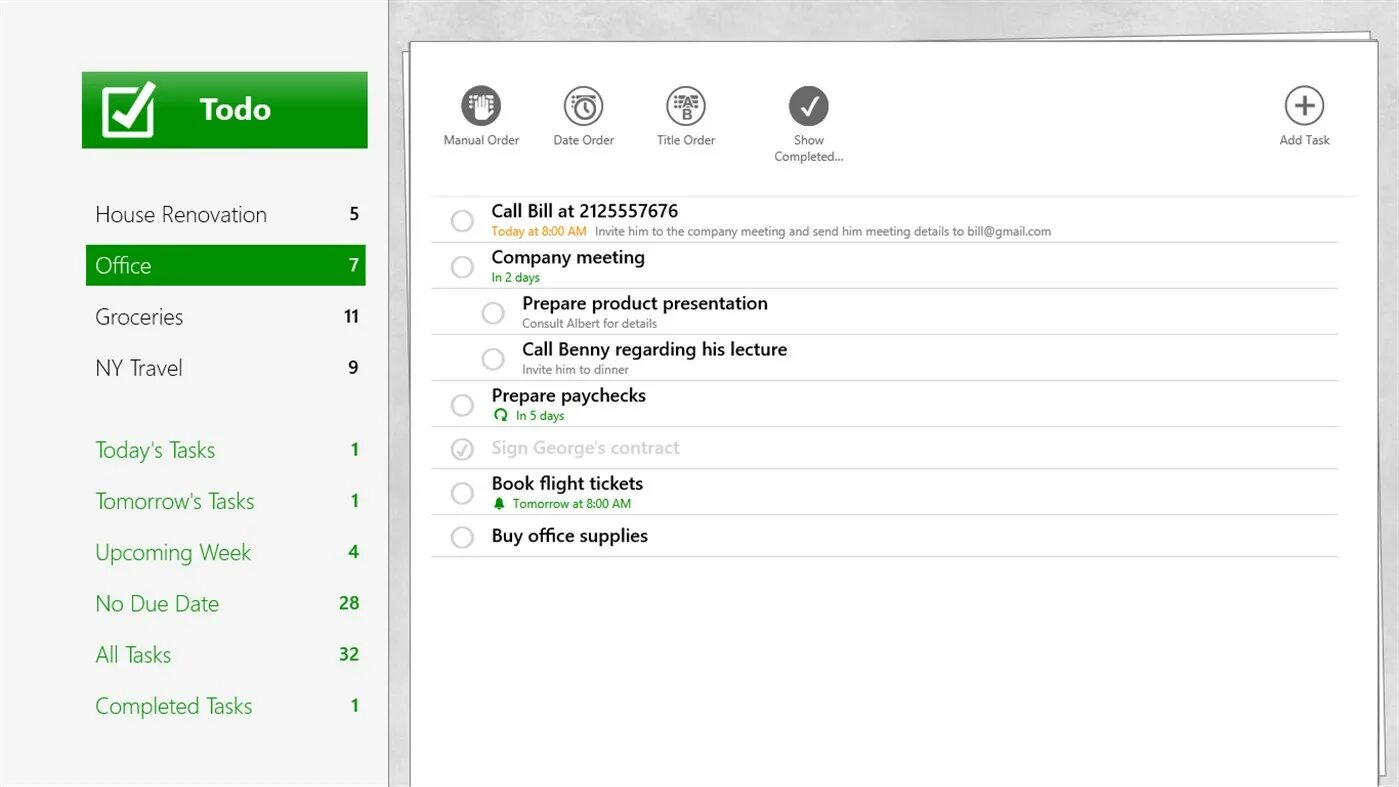Select the Manual Order sorting icon

coord(481,104)
